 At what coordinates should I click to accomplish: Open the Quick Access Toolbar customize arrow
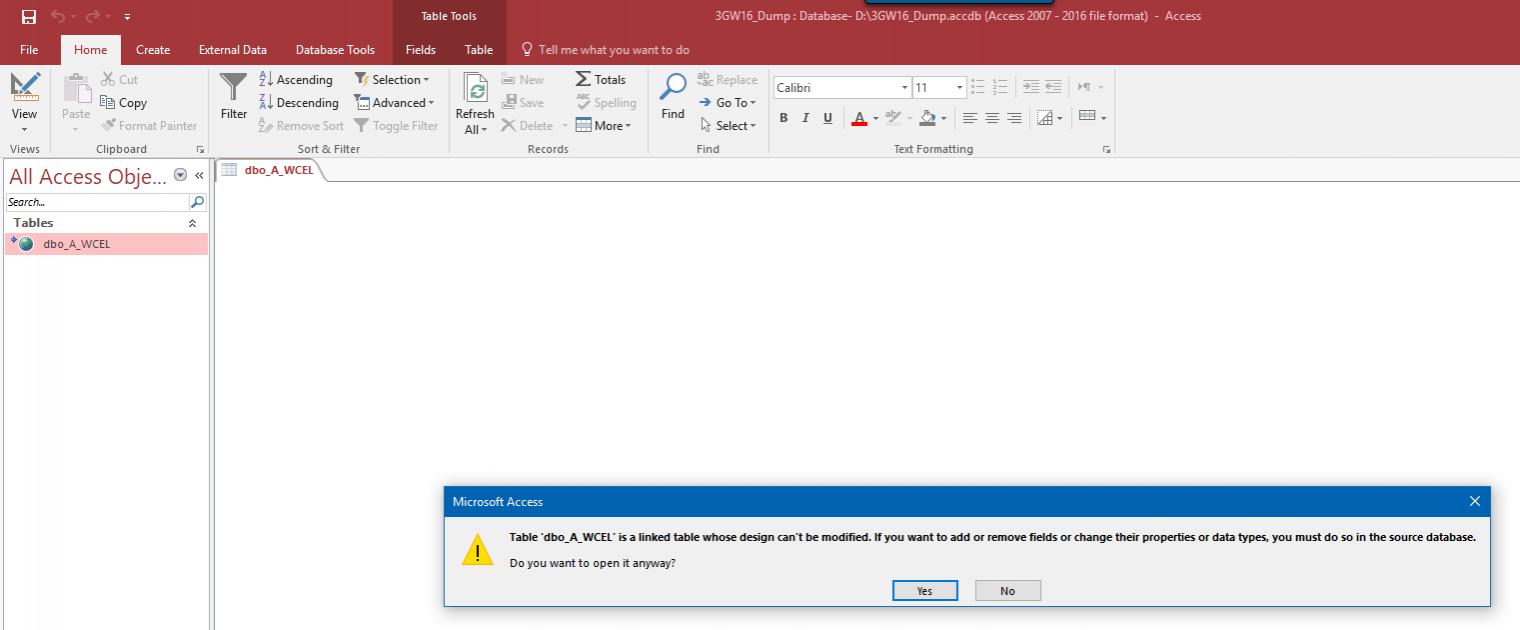point(128,17)
